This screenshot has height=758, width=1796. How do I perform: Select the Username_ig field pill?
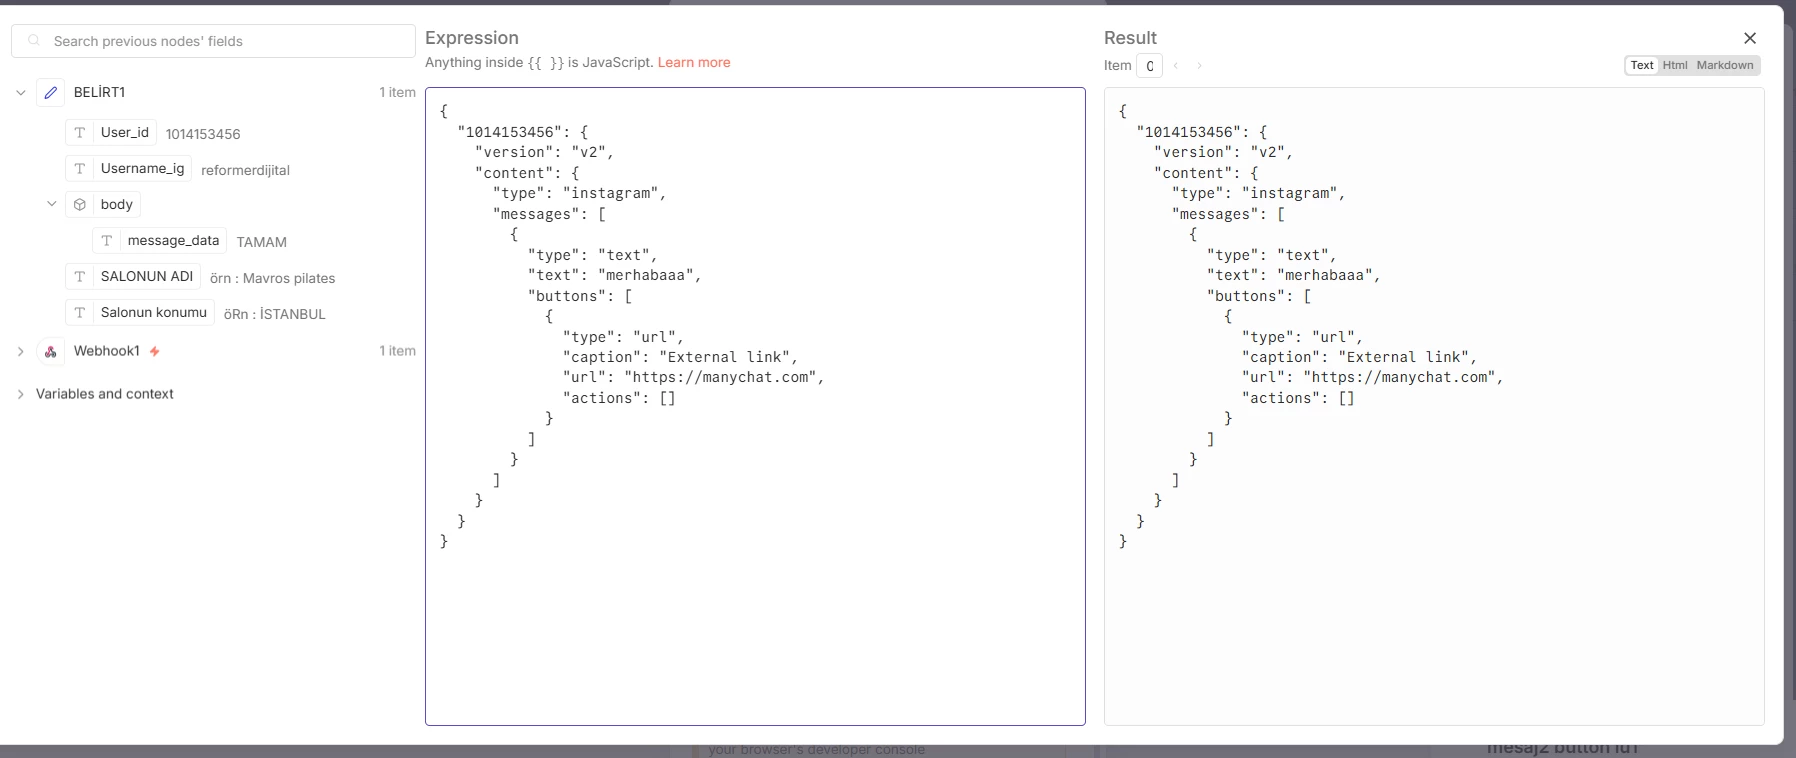click(129, 169)
